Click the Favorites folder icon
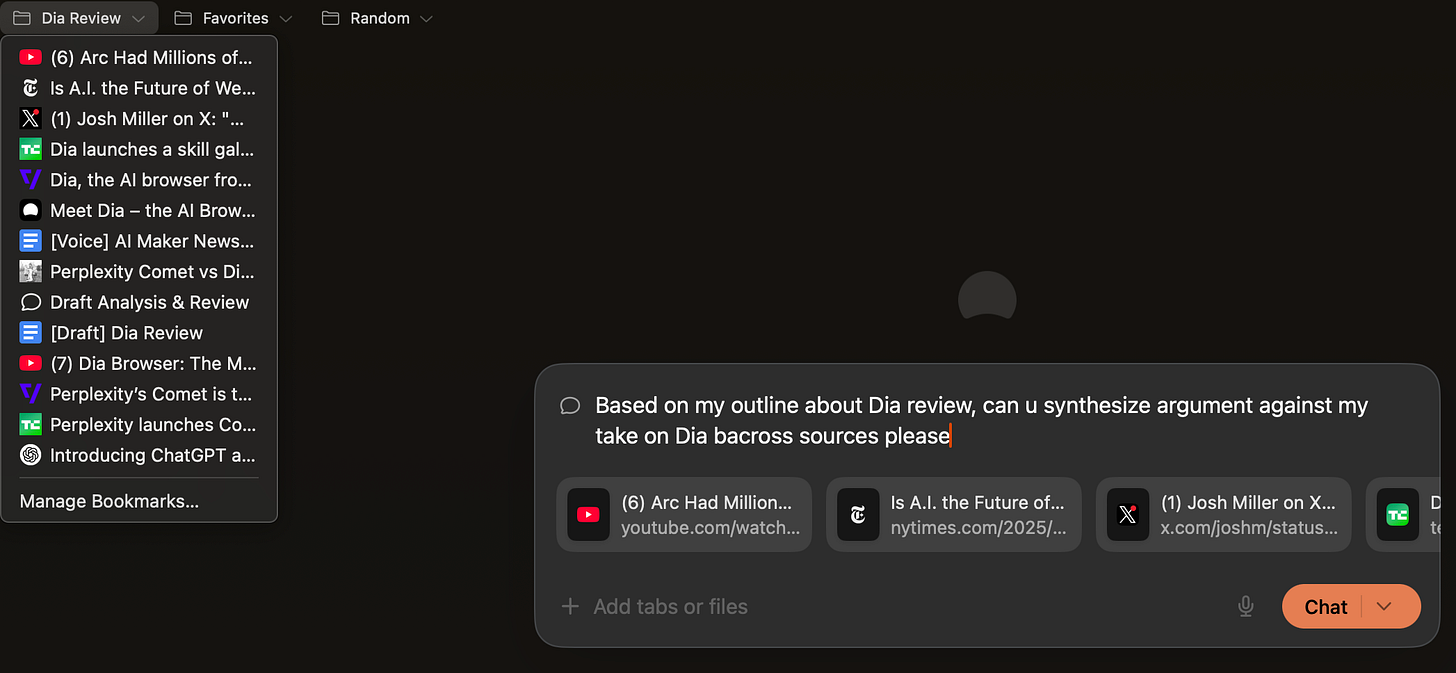Image resolution: width=1456 pixels, height=673 pixels. (x=183, y=18)
